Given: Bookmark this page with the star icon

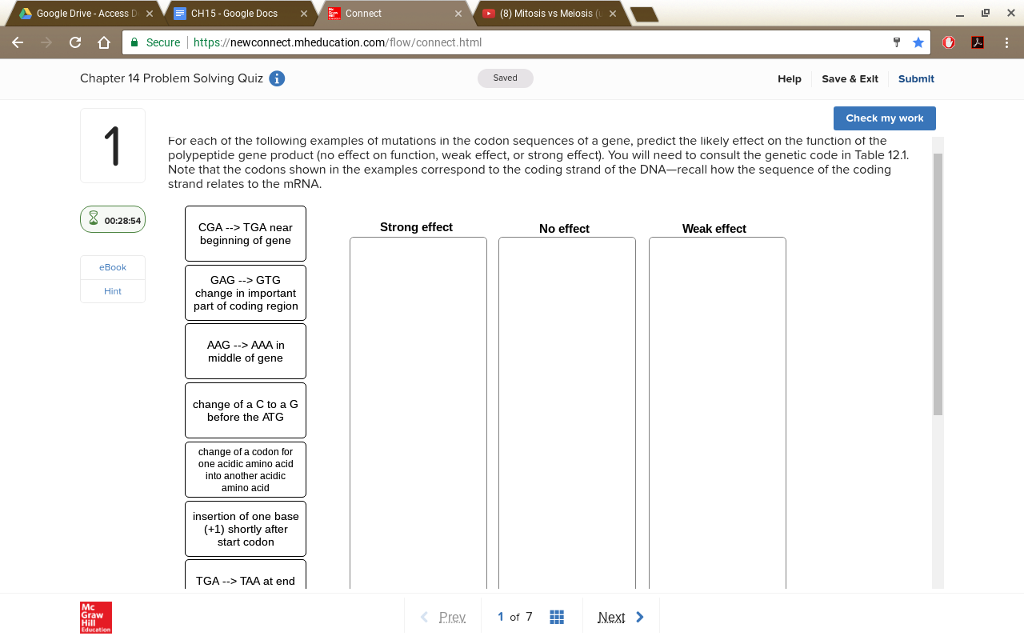Looking at the screenshot, I should point(918,42).
